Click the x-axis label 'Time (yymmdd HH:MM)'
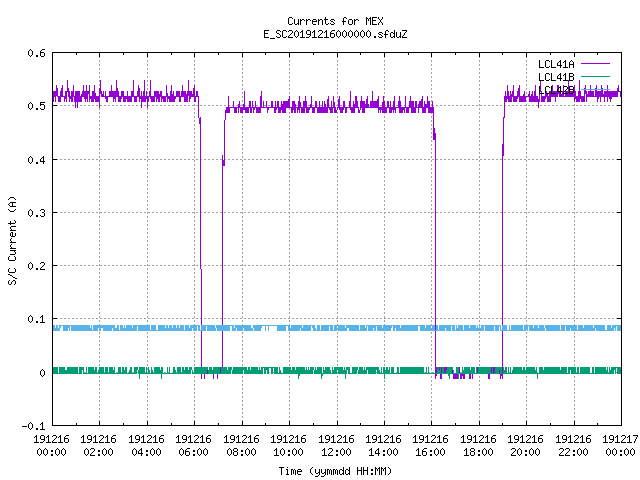 (335, 471)
